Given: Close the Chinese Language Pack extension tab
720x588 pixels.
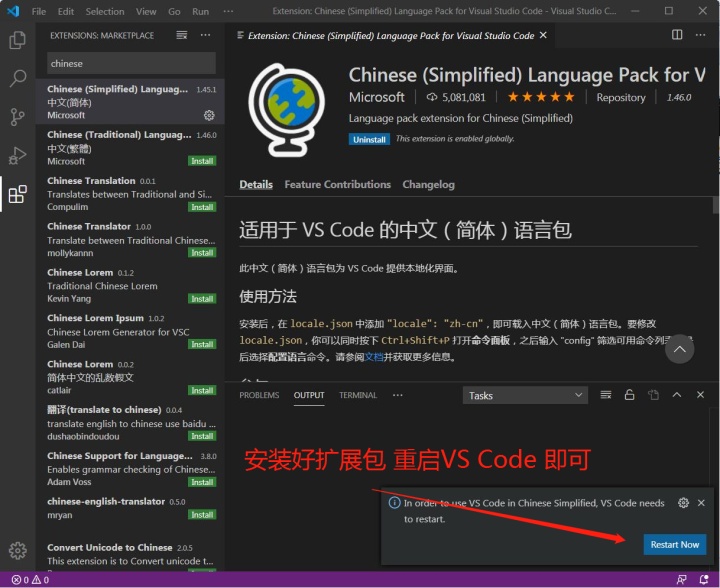Looking at the screenshot, I should 543,35.
